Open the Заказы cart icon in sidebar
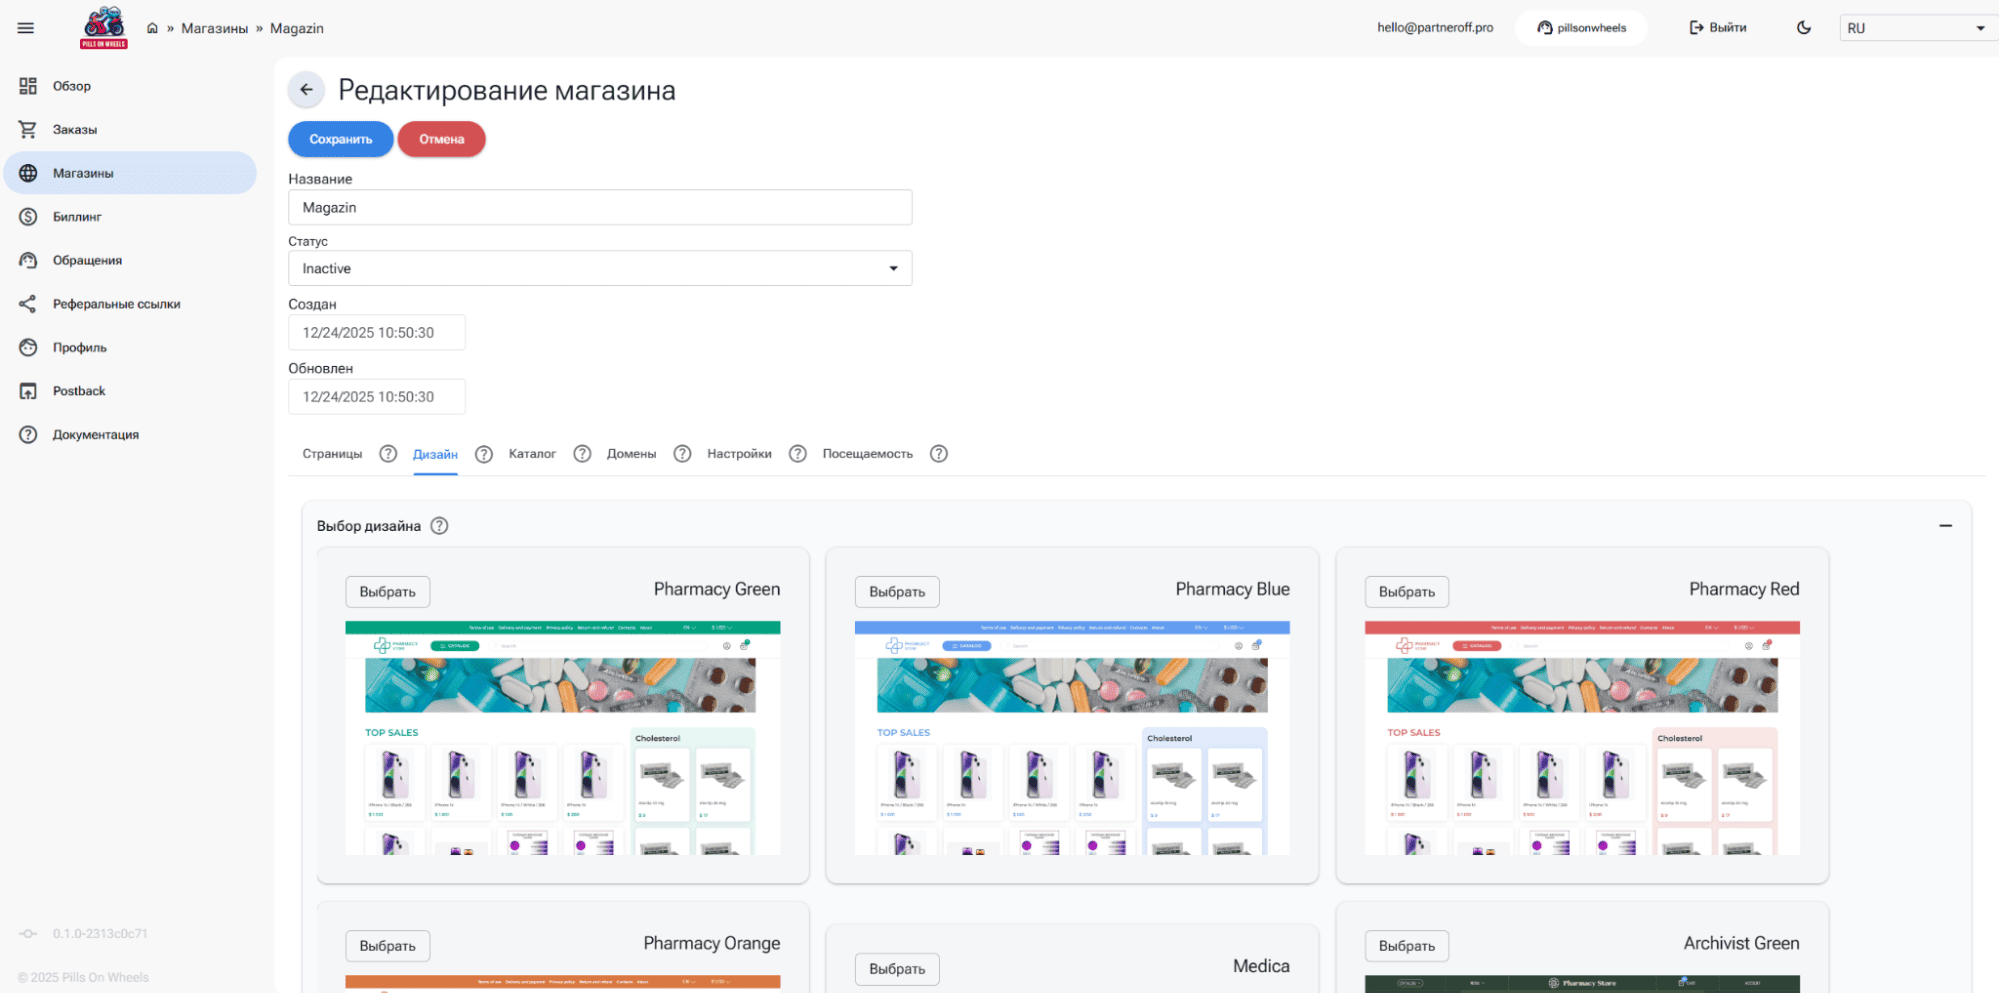1999x993 pixels. (x=28, y=130)
